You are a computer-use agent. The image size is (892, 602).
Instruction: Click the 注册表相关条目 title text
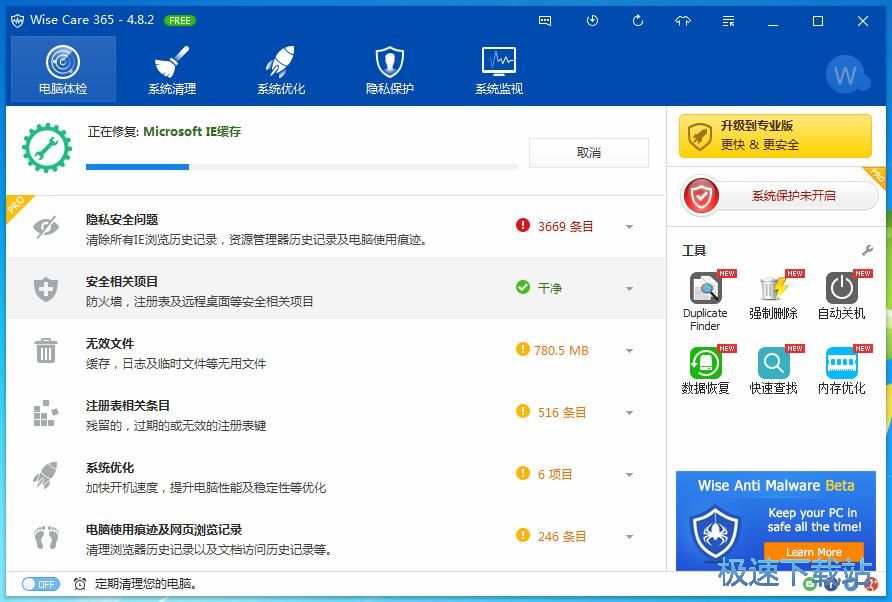click(x=128, y=406)
